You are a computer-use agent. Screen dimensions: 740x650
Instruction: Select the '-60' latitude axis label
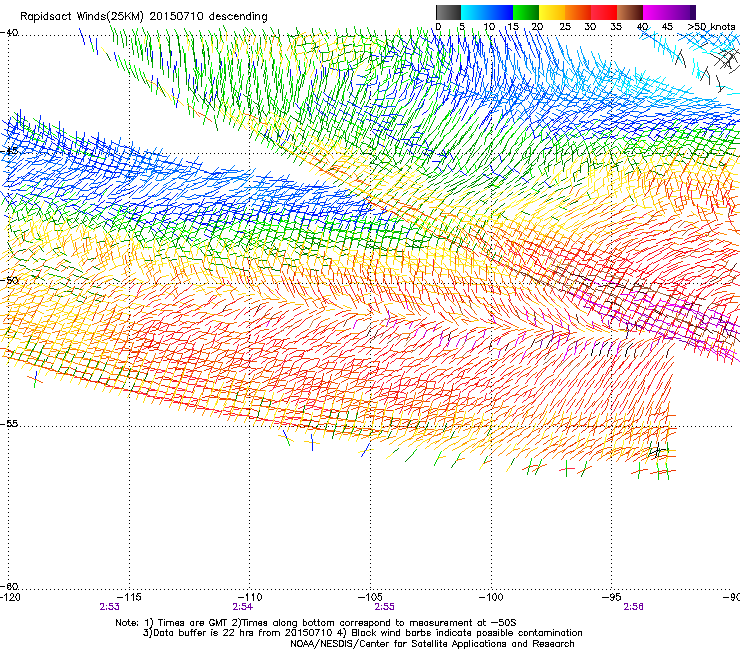click(9, 586)
